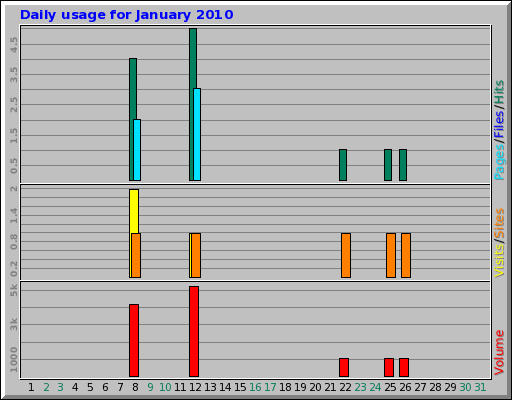Click day label '11' on the x-axis
The image size is (512, 400).
point(180,387)
